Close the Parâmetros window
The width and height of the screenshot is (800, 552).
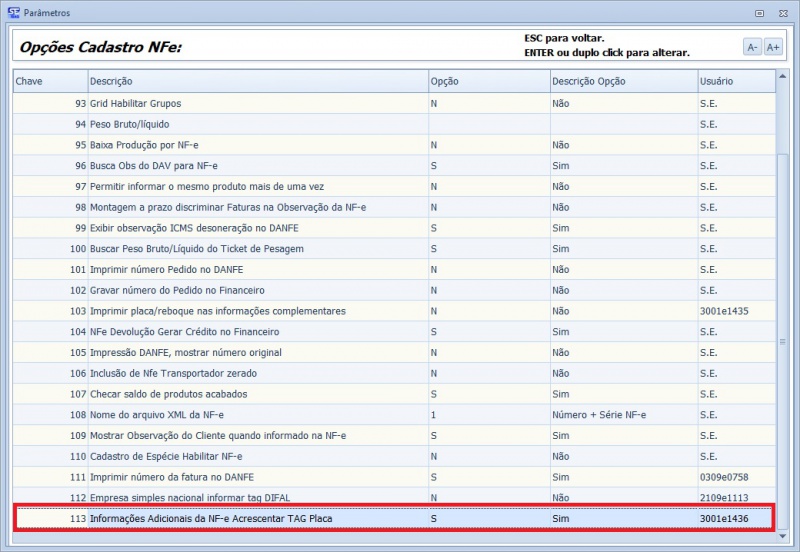point(783,13)
